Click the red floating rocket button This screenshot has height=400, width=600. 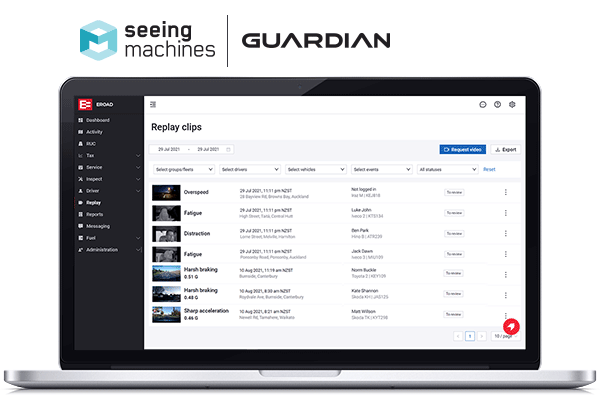click(511, 327)
